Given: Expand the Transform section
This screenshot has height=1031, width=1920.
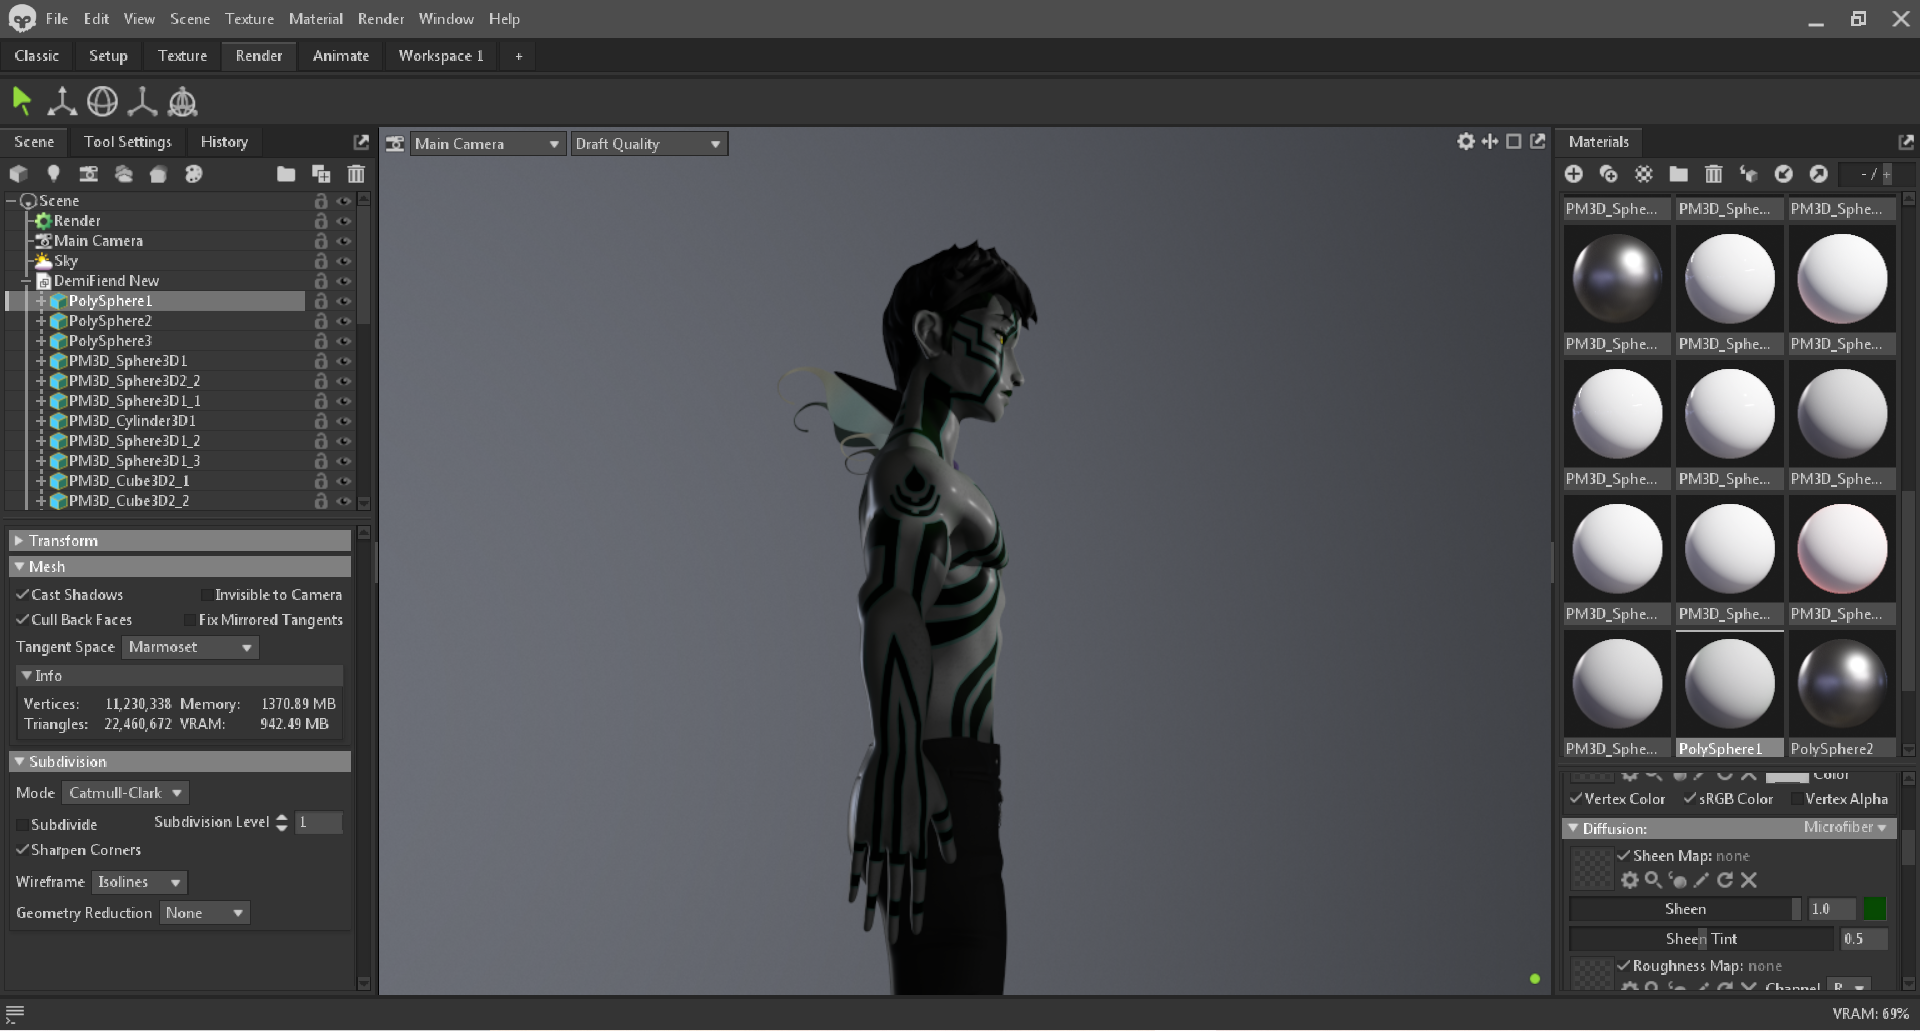Looking at the screenshot, I should coord(180,541).
